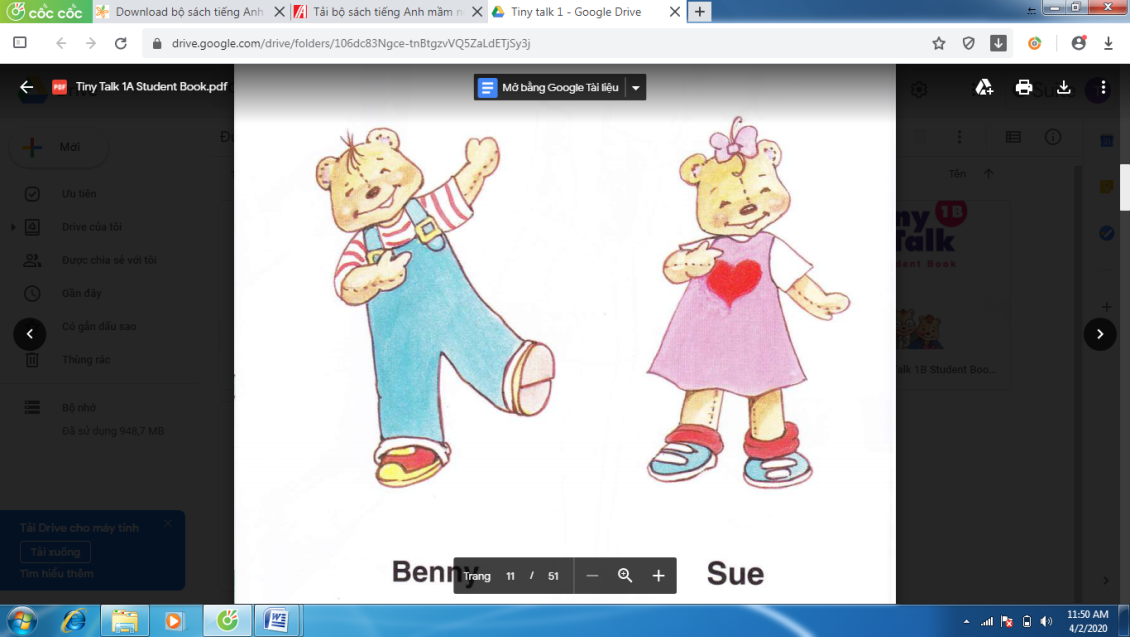This screenshot has height=637, width=1130.
Task: Go back one page in the browser
Action: tap(61, 43)
